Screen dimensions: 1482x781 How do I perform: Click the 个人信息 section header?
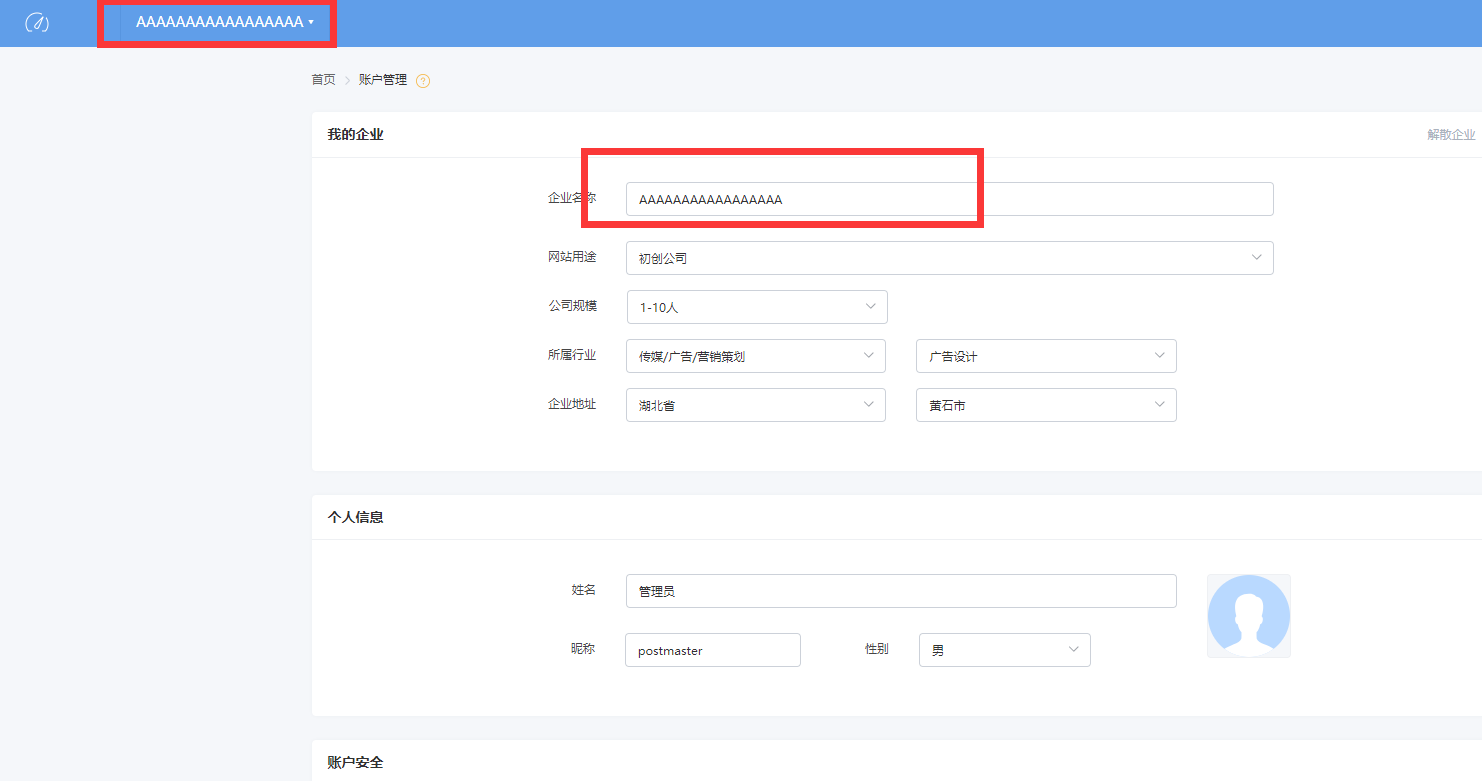tap(355, 517)
